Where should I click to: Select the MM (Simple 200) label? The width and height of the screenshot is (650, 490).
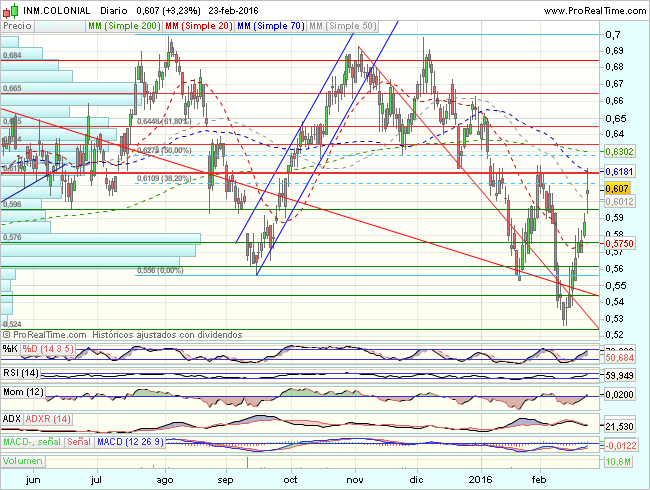(124, 26)
